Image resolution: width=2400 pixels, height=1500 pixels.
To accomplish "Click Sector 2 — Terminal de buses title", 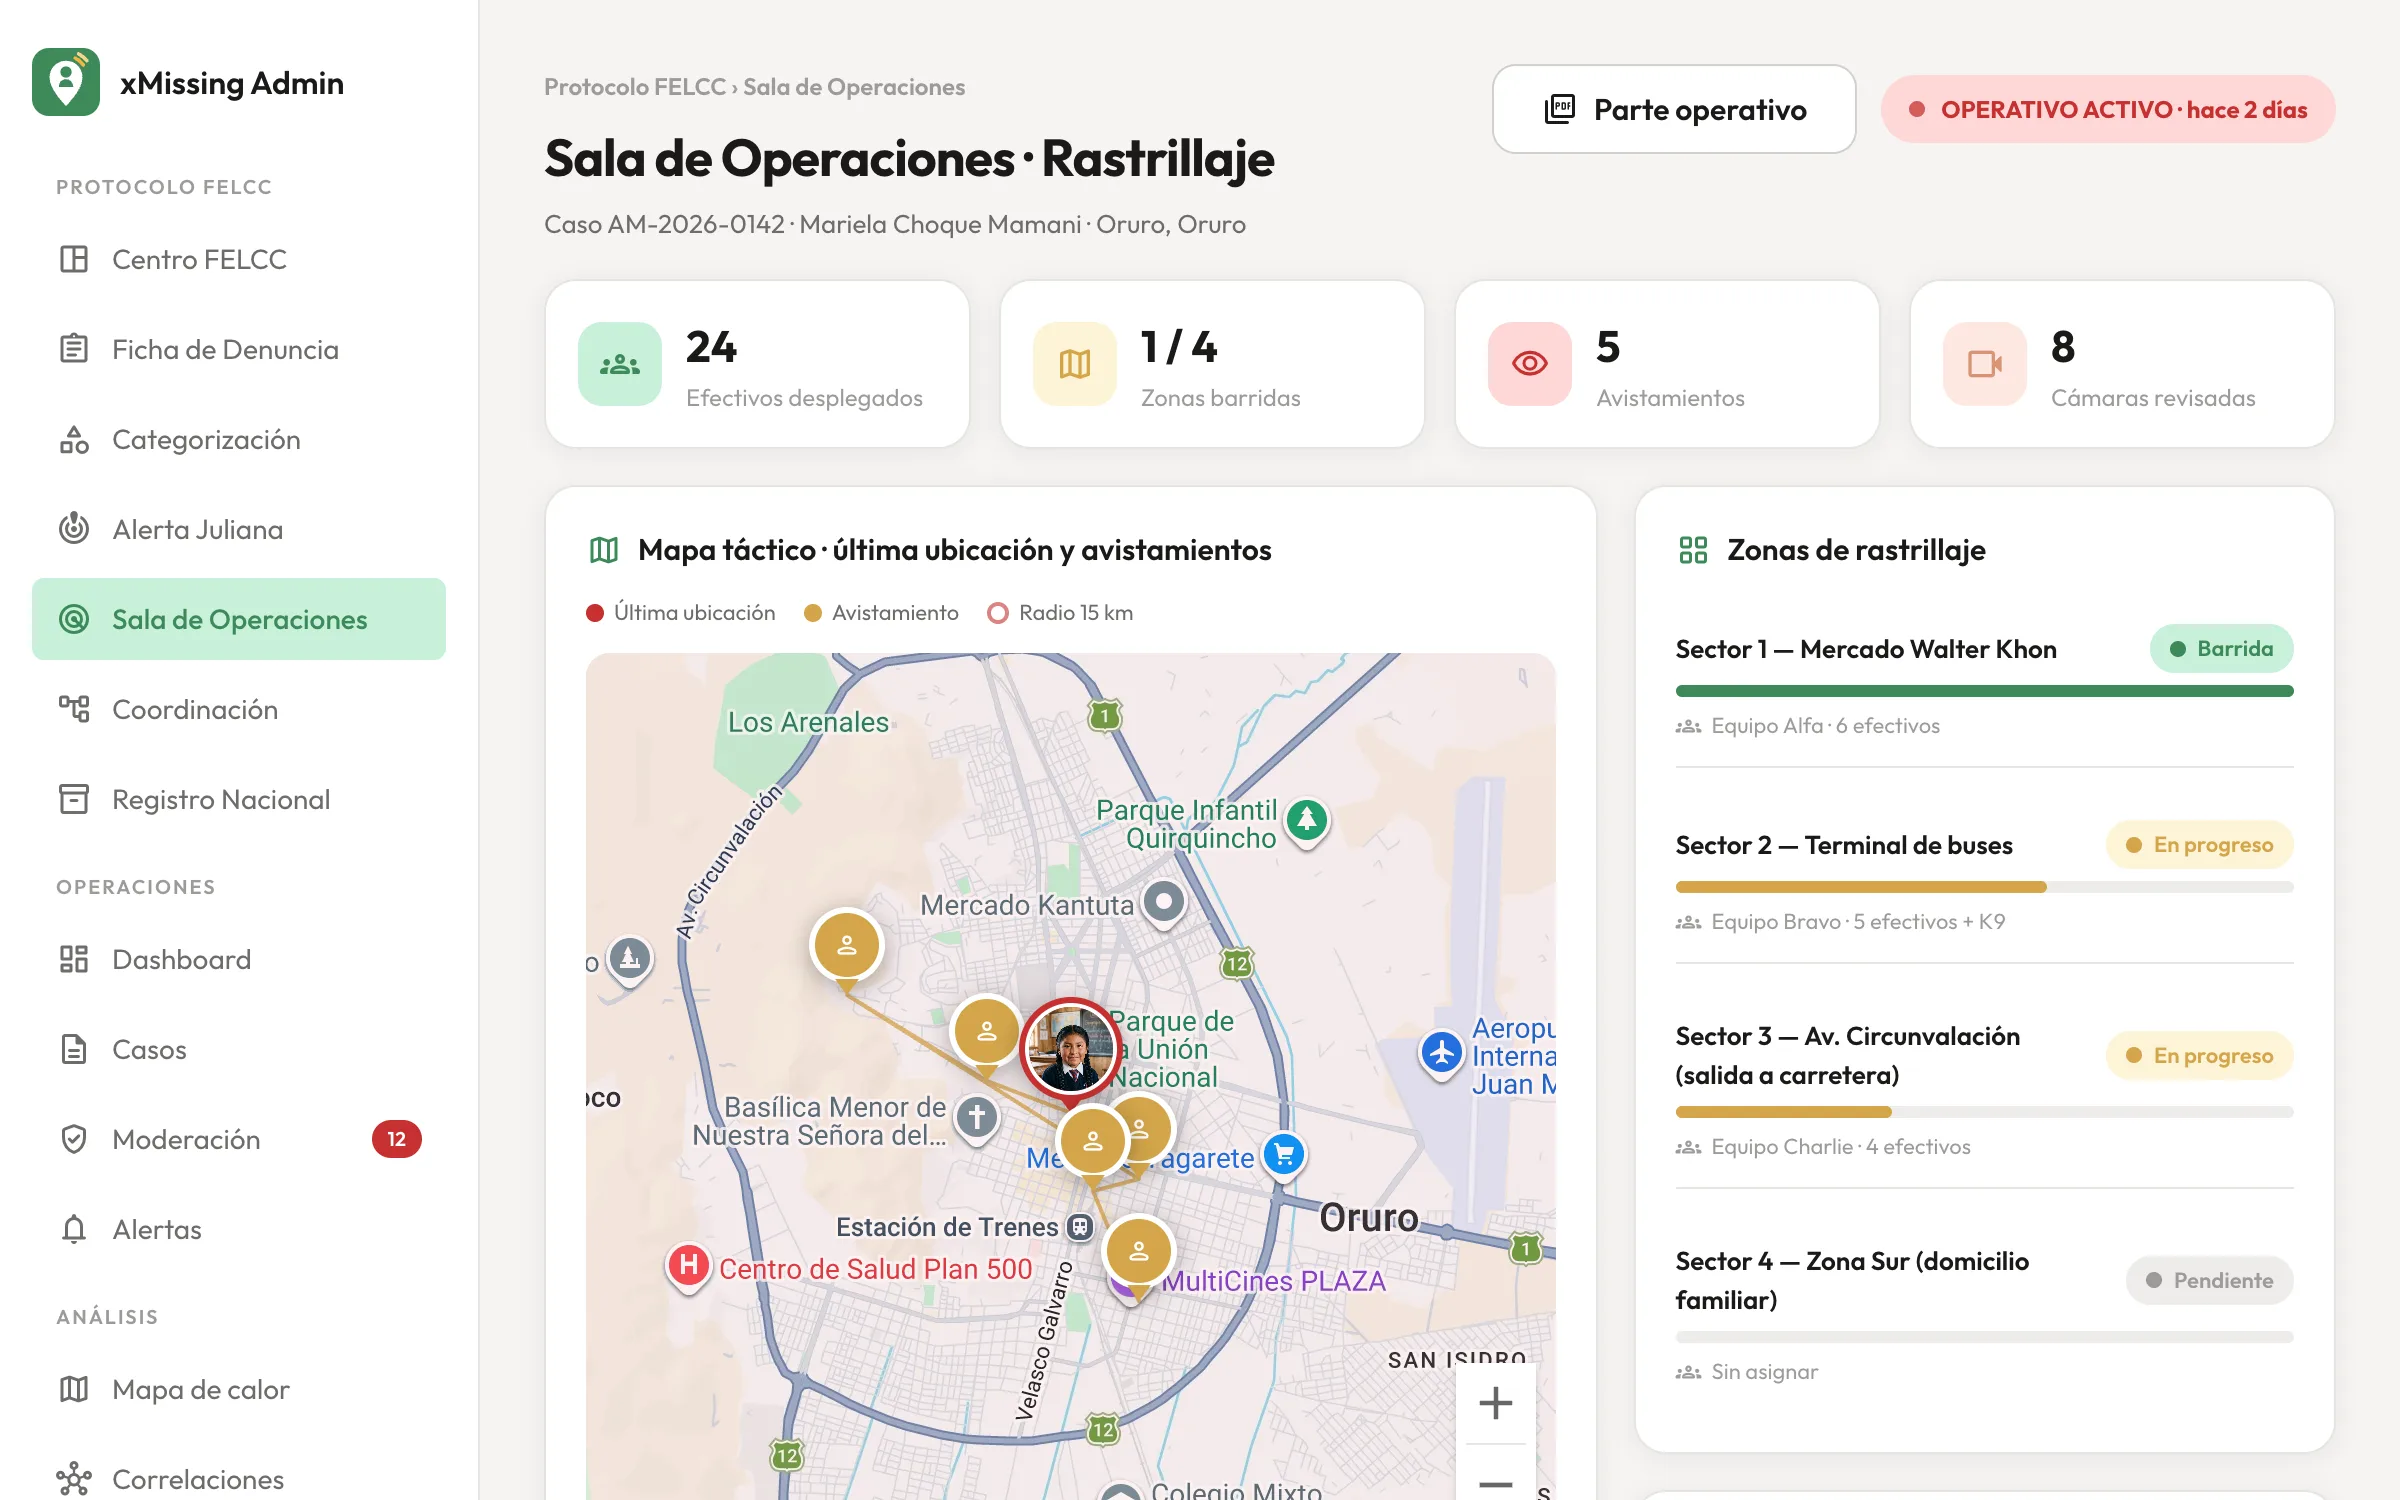I will click(1844, 845).
